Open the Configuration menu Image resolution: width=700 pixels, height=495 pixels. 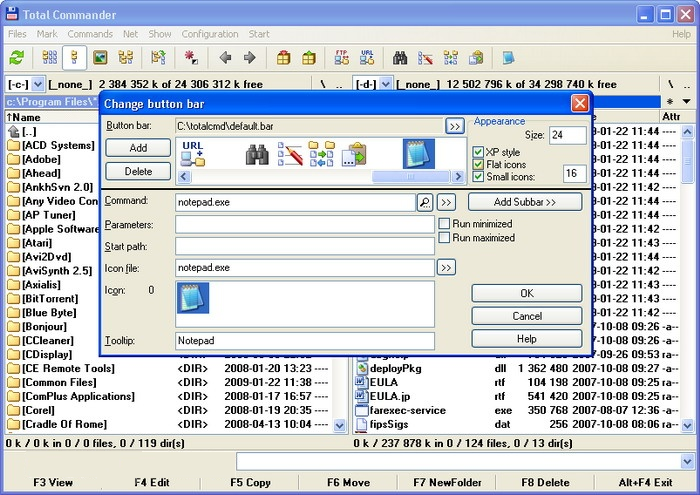209,34
